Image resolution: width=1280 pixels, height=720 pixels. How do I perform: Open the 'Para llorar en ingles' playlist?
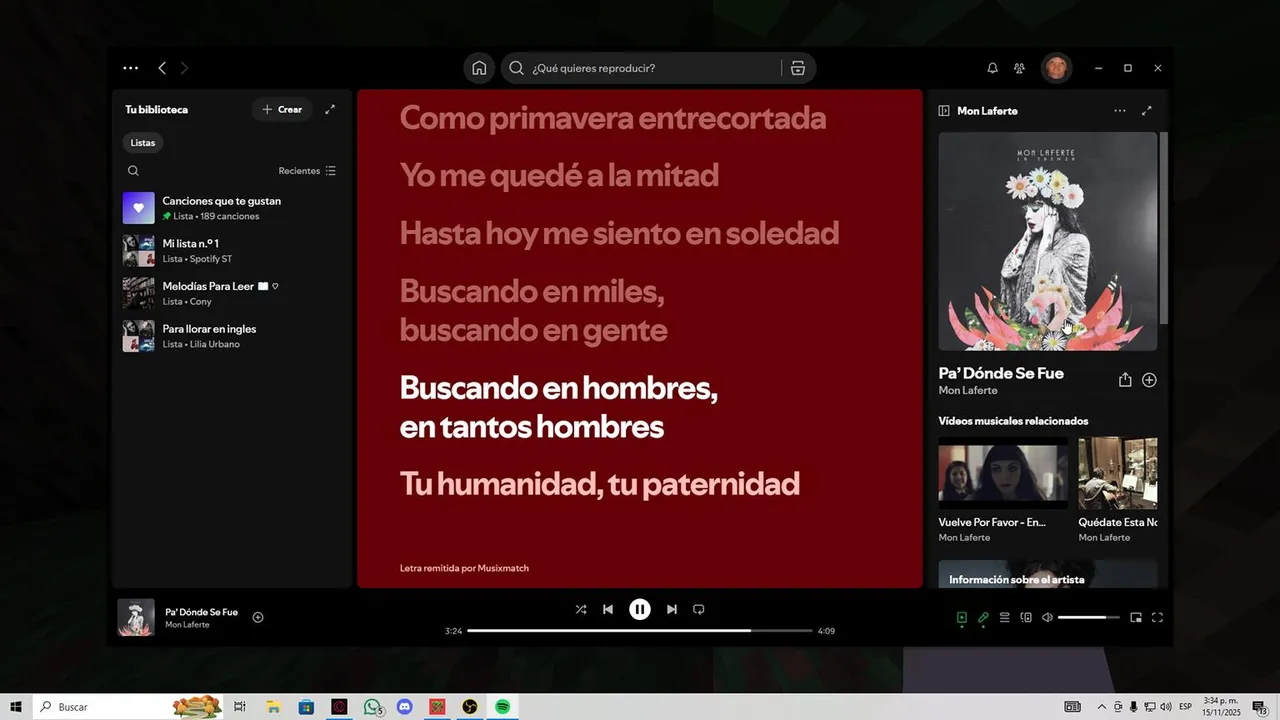[231, 336]
